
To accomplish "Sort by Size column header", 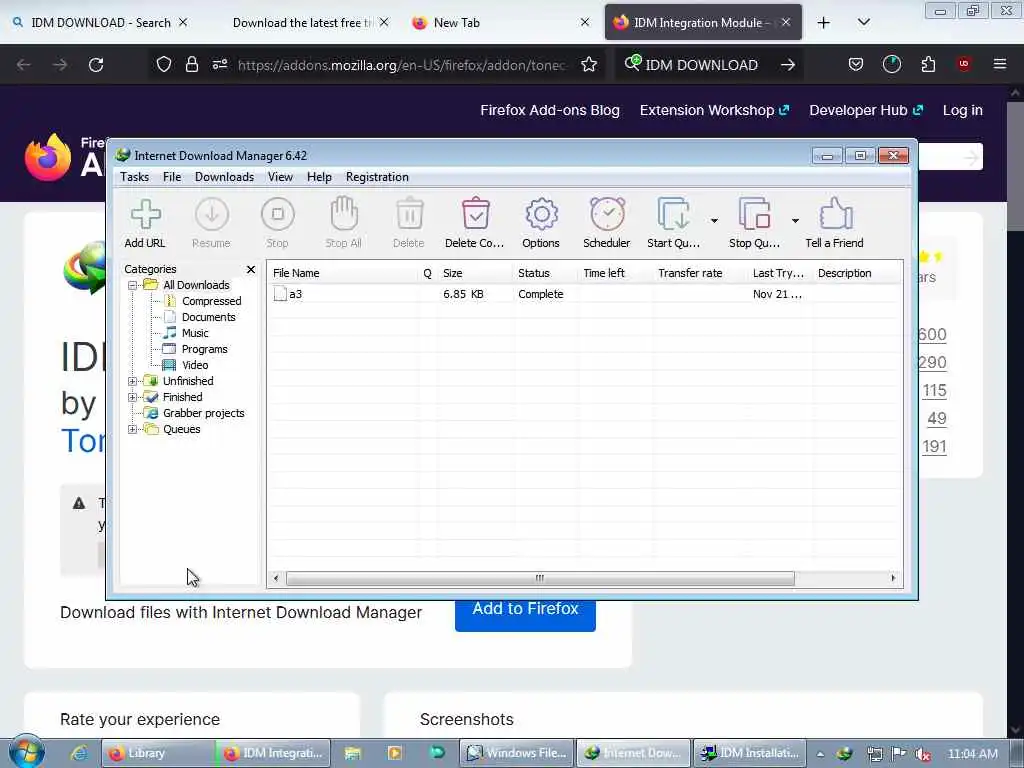I will click(475, 273).
